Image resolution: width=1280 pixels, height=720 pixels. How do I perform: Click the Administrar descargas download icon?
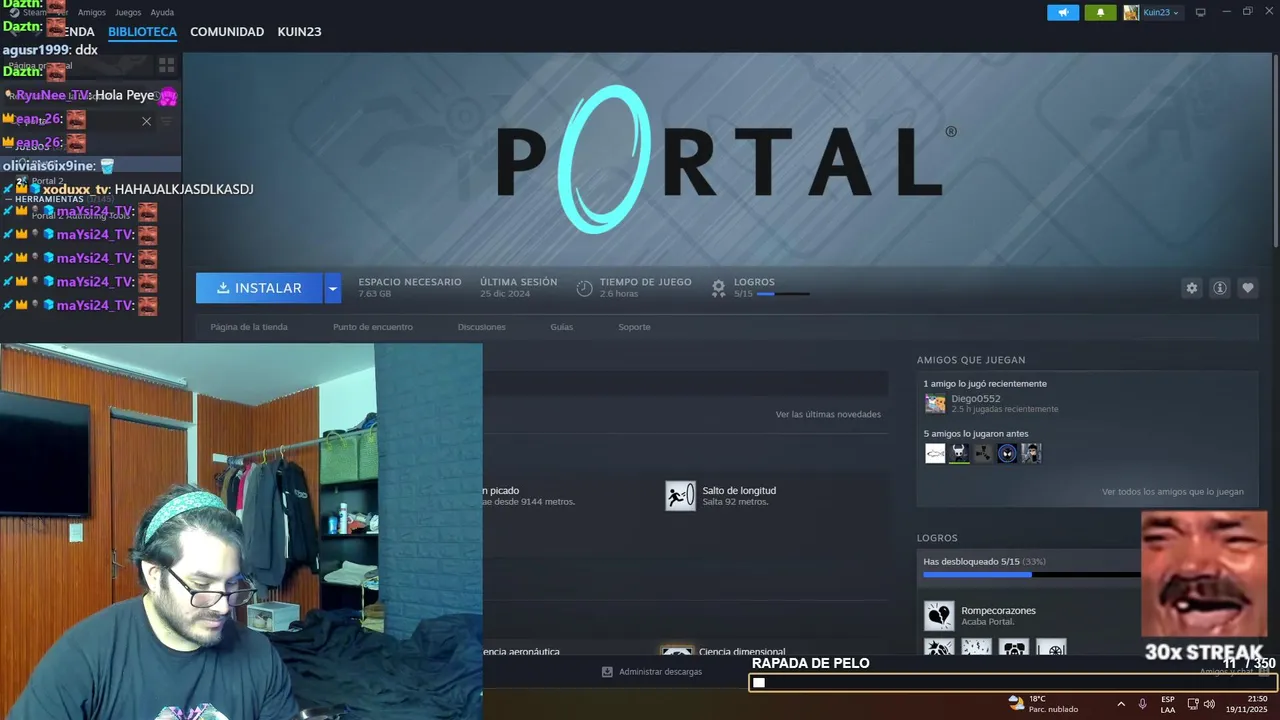point(607,672)
